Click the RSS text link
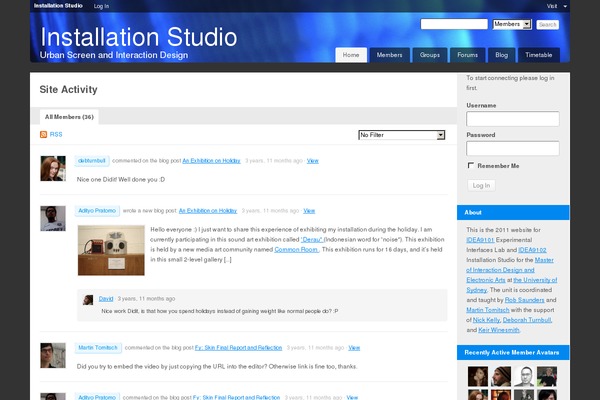 56,134
